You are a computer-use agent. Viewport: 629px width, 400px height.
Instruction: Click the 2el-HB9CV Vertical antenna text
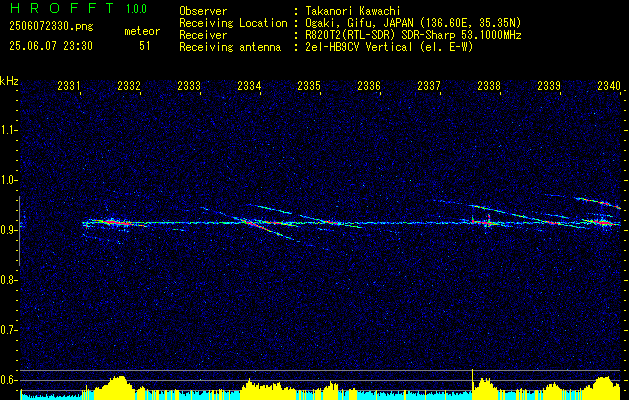[x=389, y=47]
